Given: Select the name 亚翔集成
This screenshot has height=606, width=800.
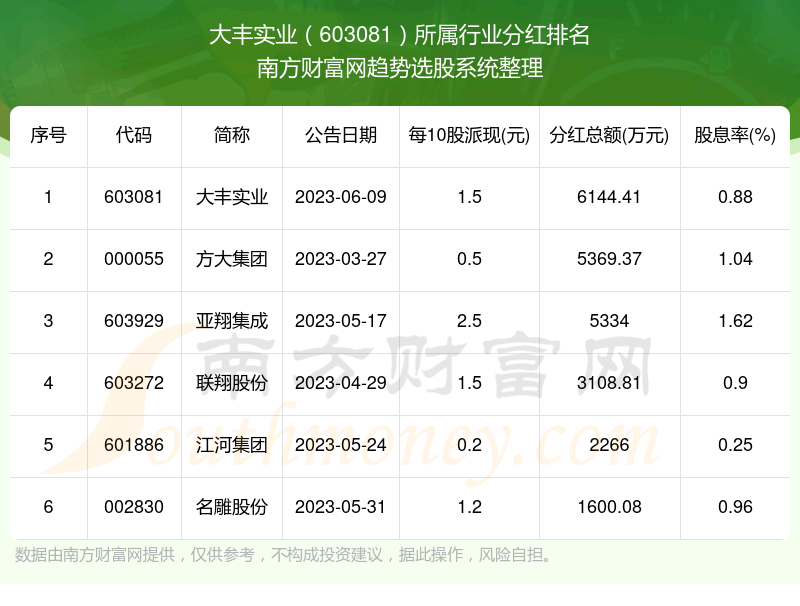Looking at the screenshot, I should tap(232, 321).
